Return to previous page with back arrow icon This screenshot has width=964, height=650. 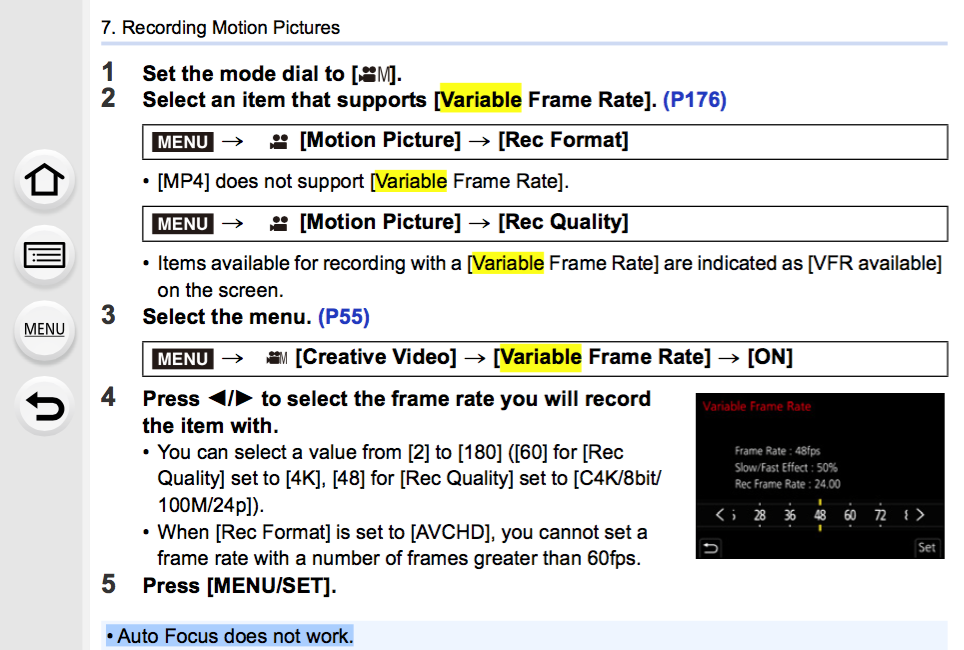pyautogui.click(x=44, y=406)
